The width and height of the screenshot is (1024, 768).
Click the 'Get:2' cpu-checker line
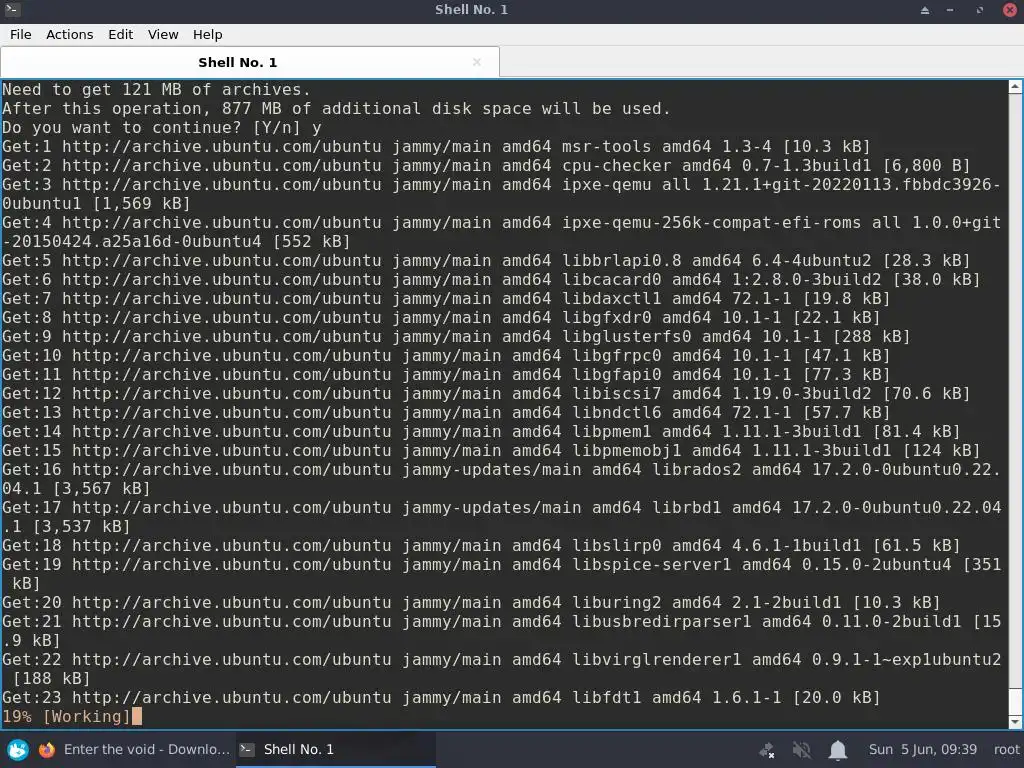[486, 165]
